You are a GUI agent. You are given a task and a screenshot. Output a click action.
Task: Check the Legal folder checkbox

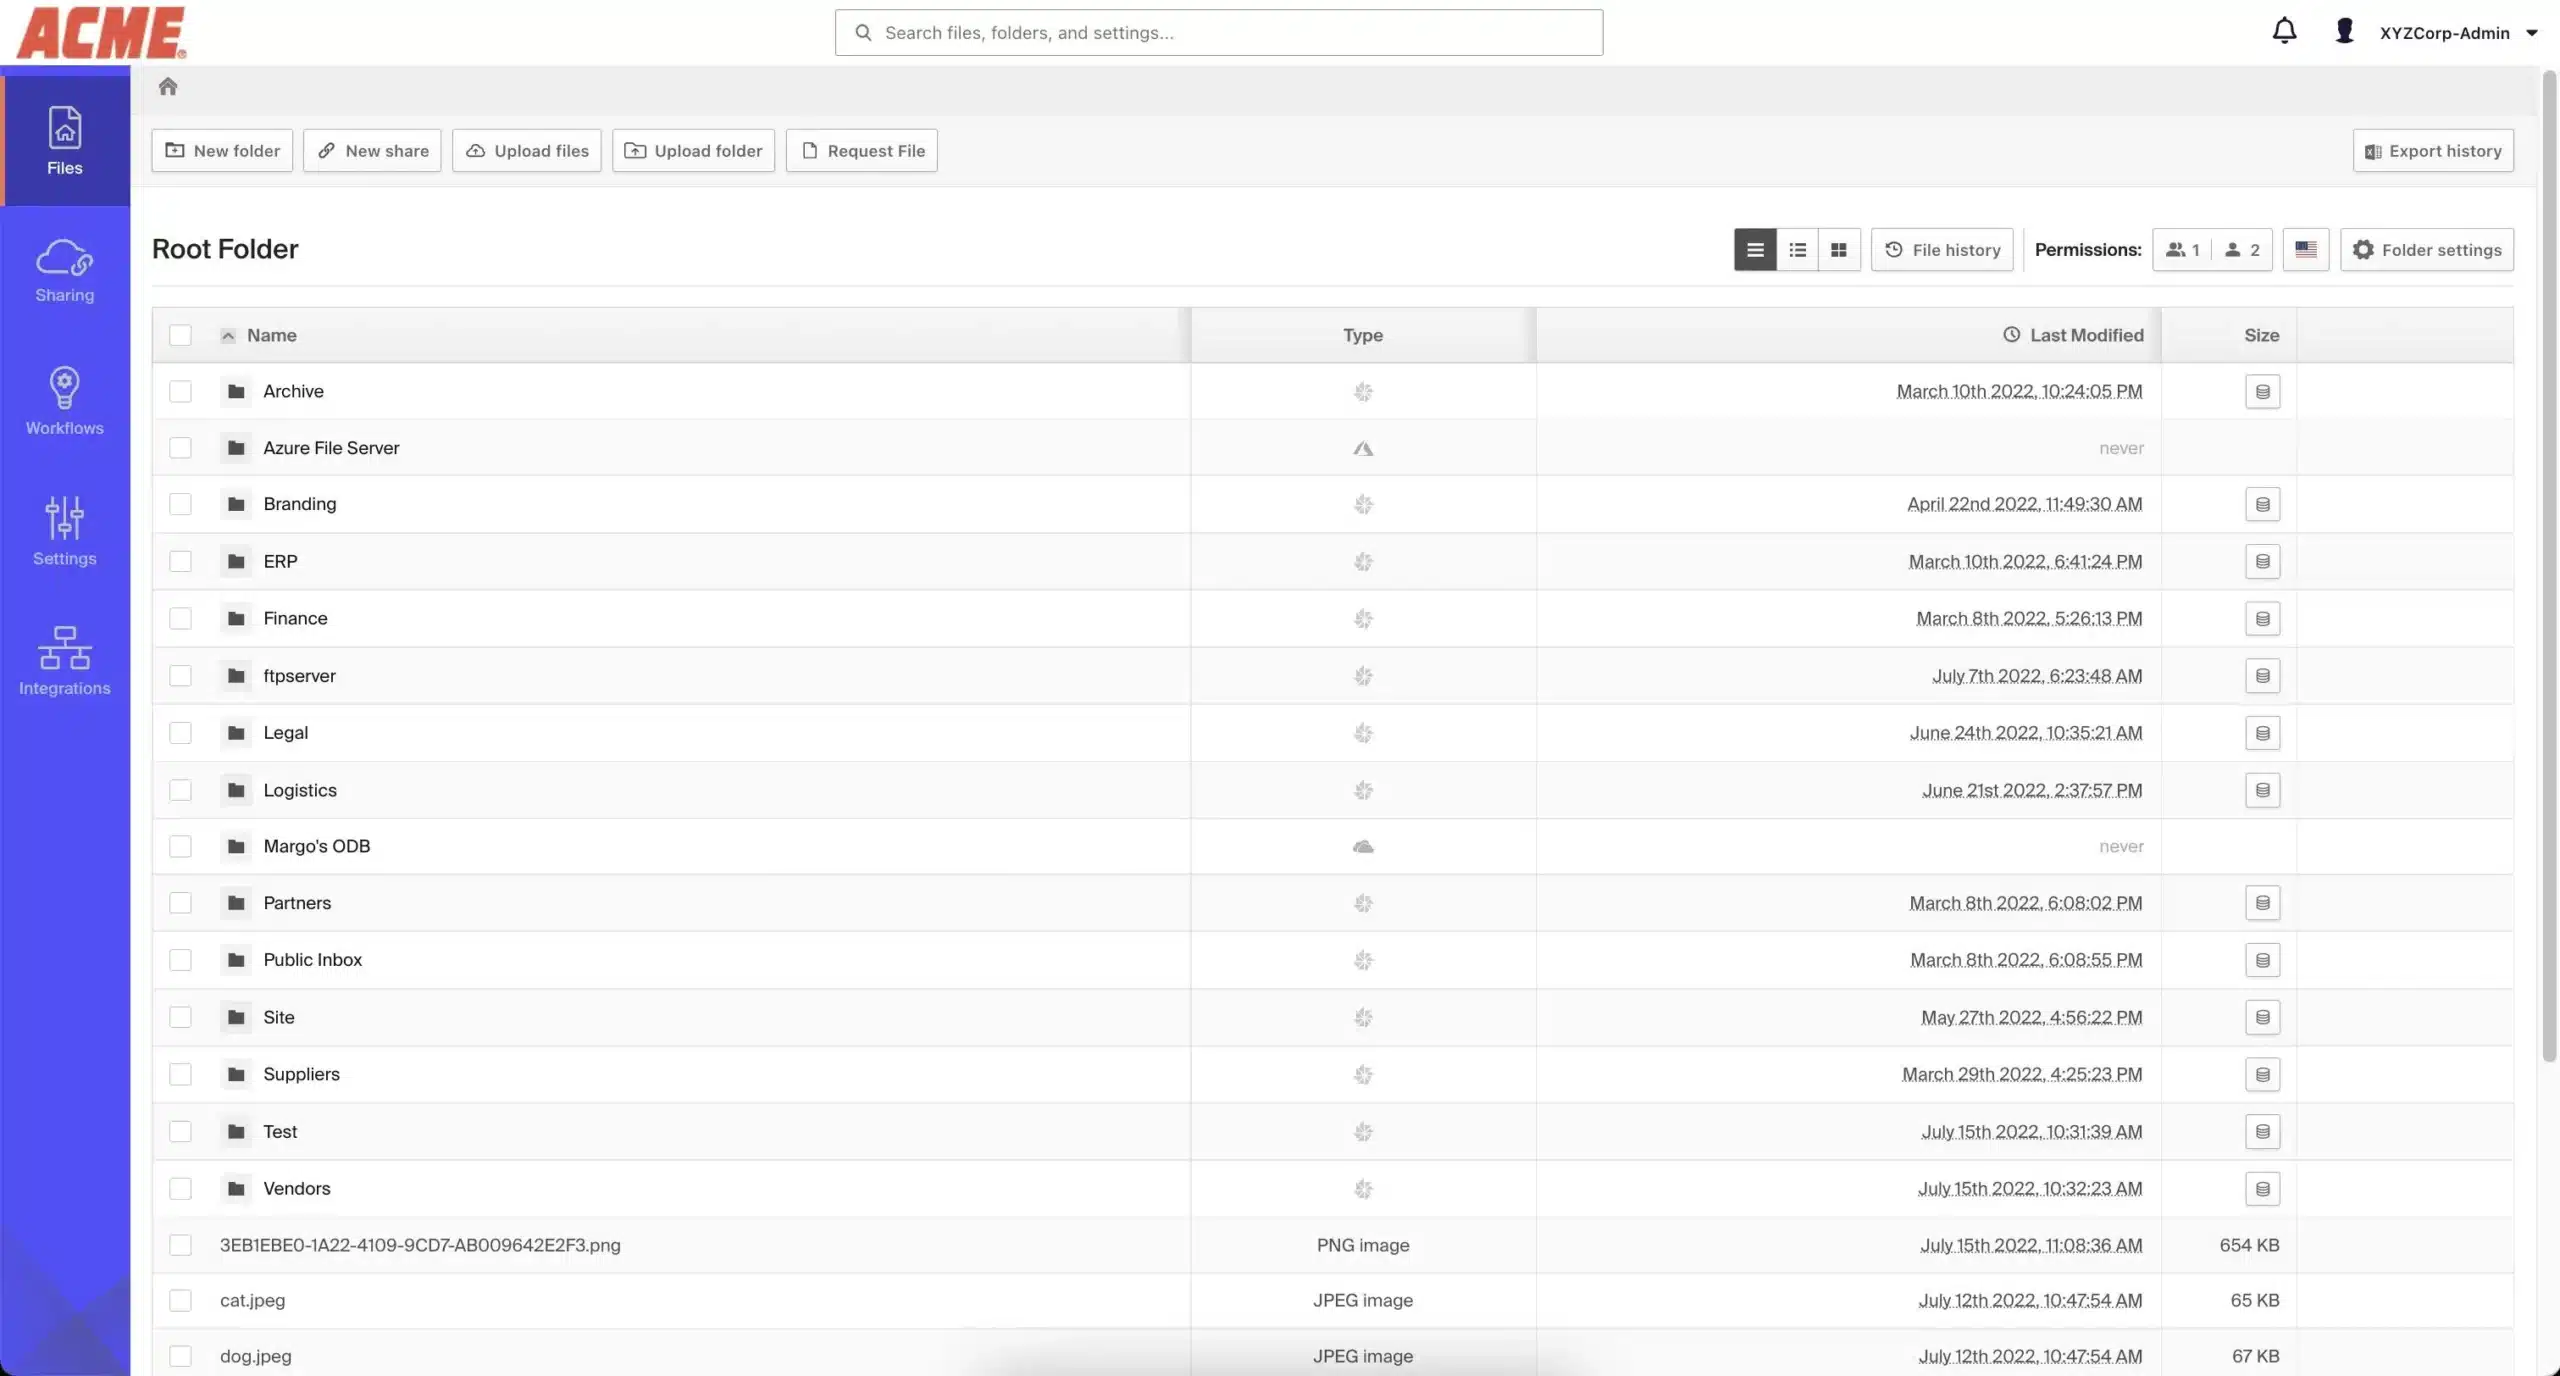point(180,733)
